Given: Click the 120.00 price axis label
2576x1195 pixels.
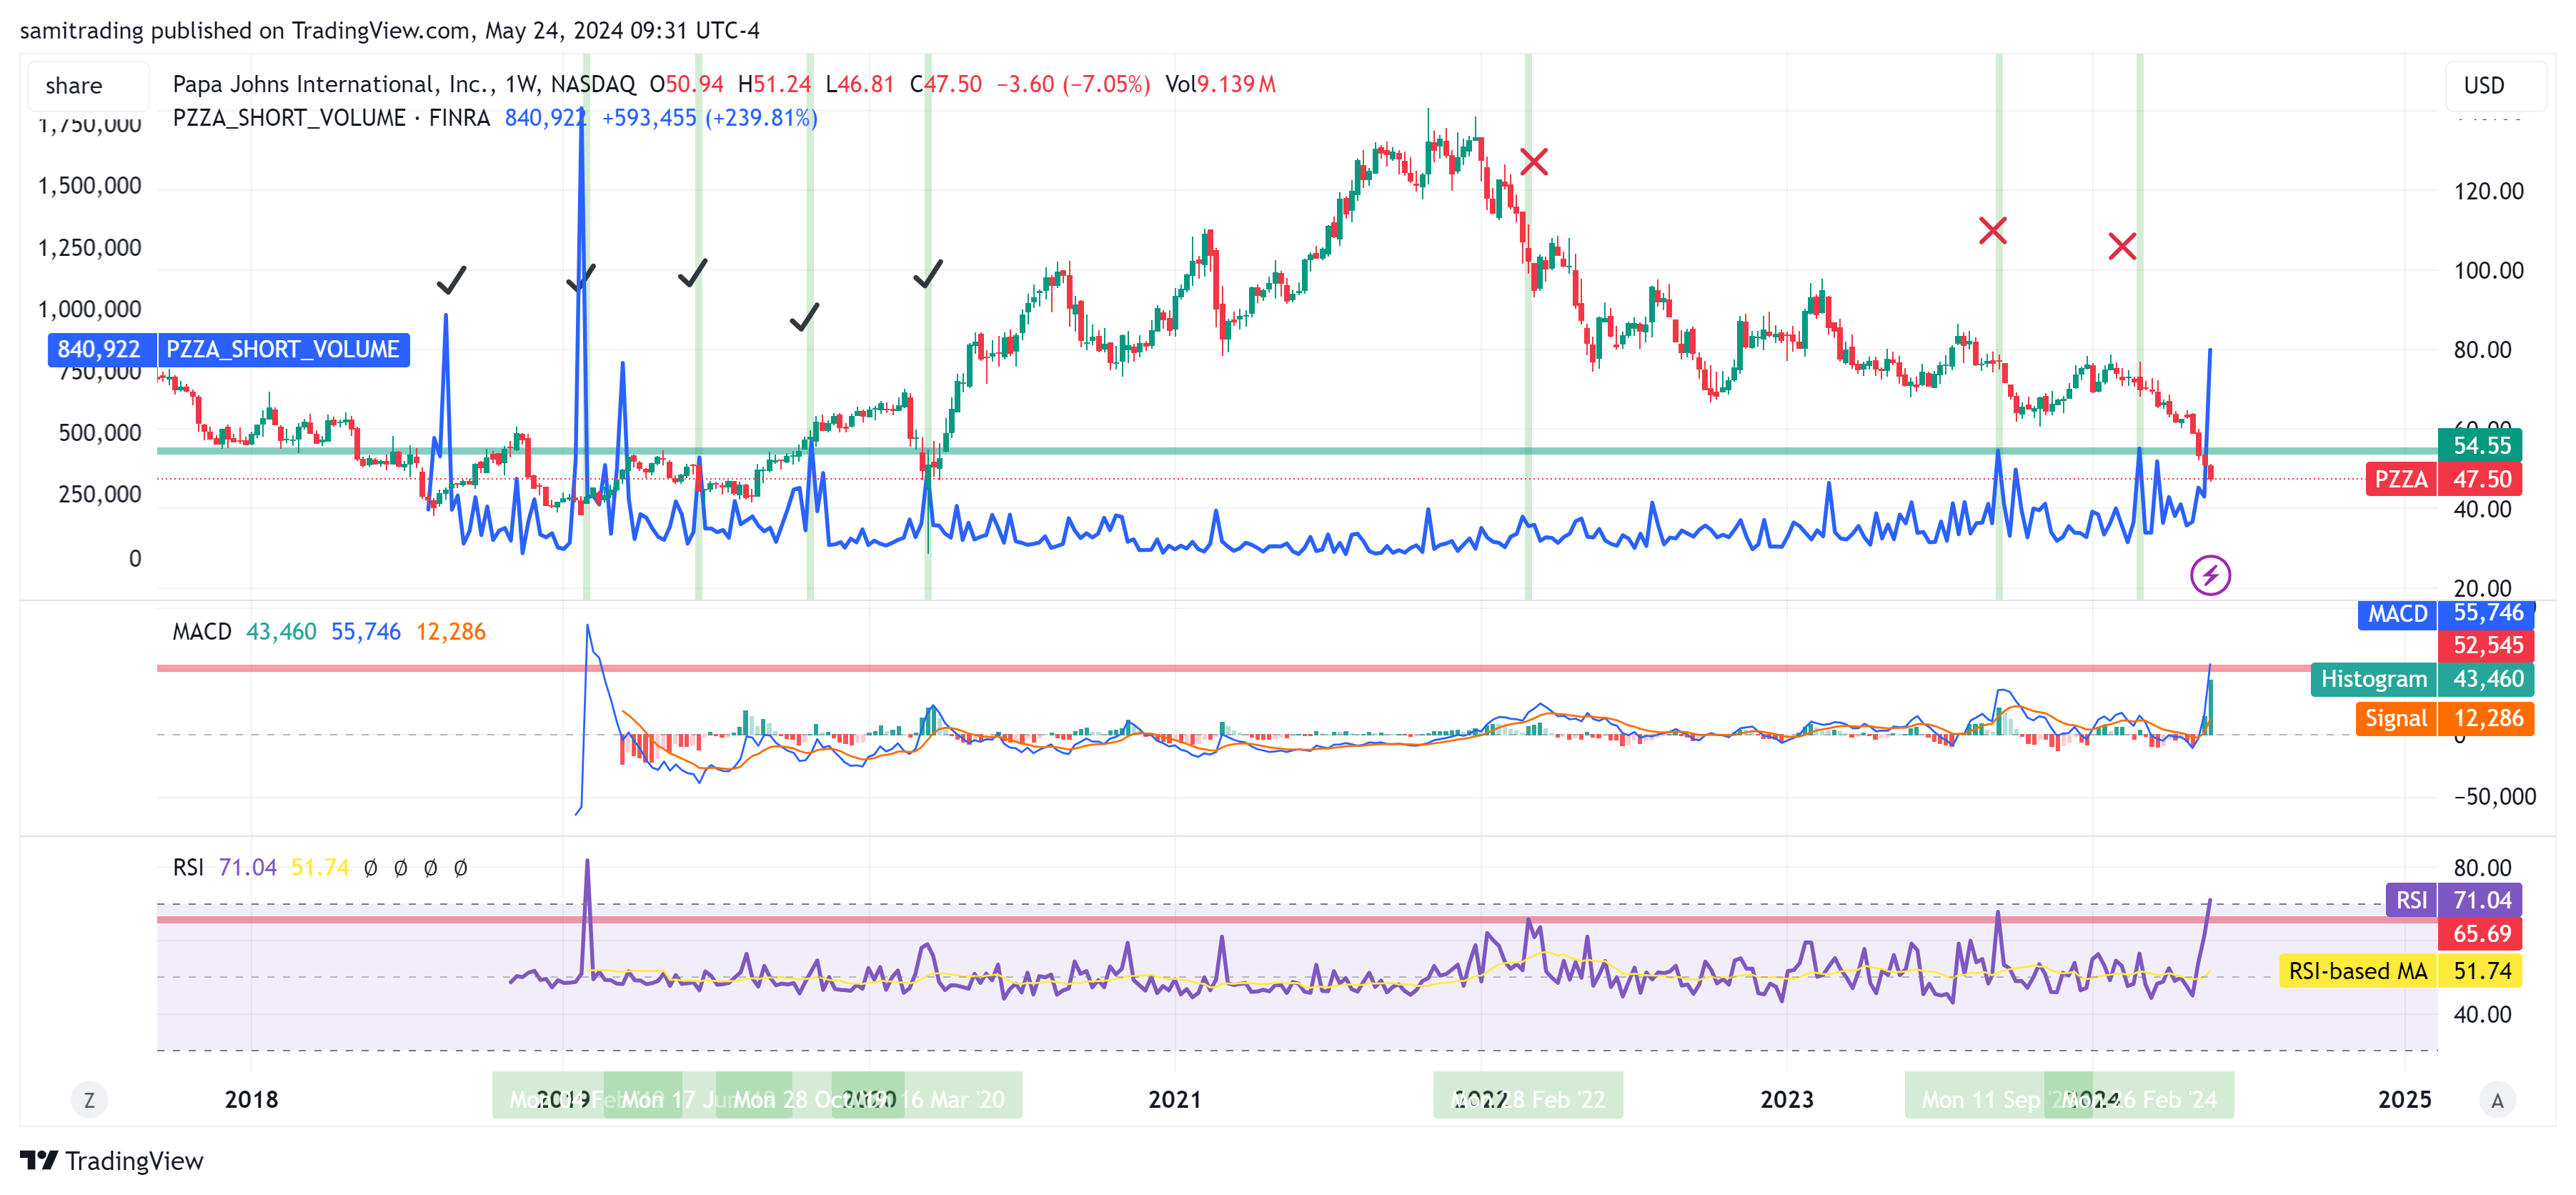Looking at the screenshot, I should click(2488, 191).
